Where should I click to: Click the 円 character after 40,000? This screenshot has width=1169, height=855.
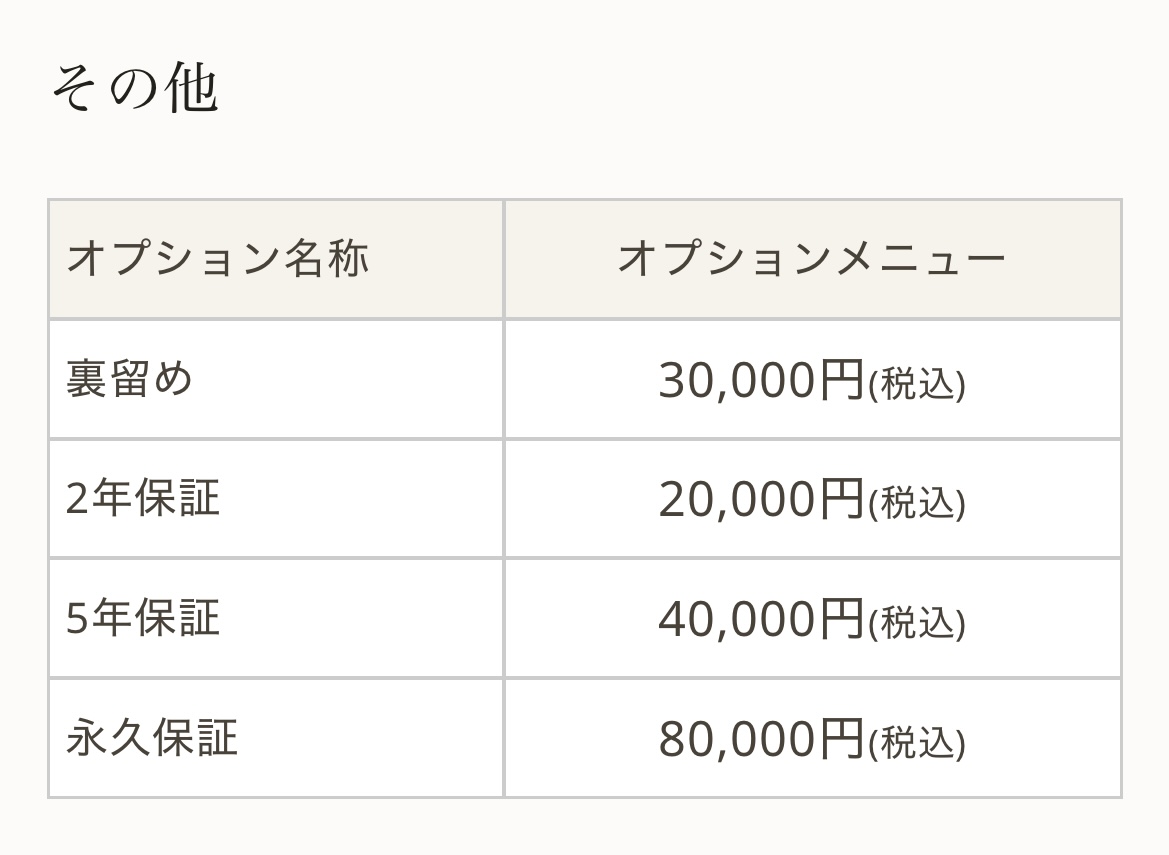[x=841, y=619]
